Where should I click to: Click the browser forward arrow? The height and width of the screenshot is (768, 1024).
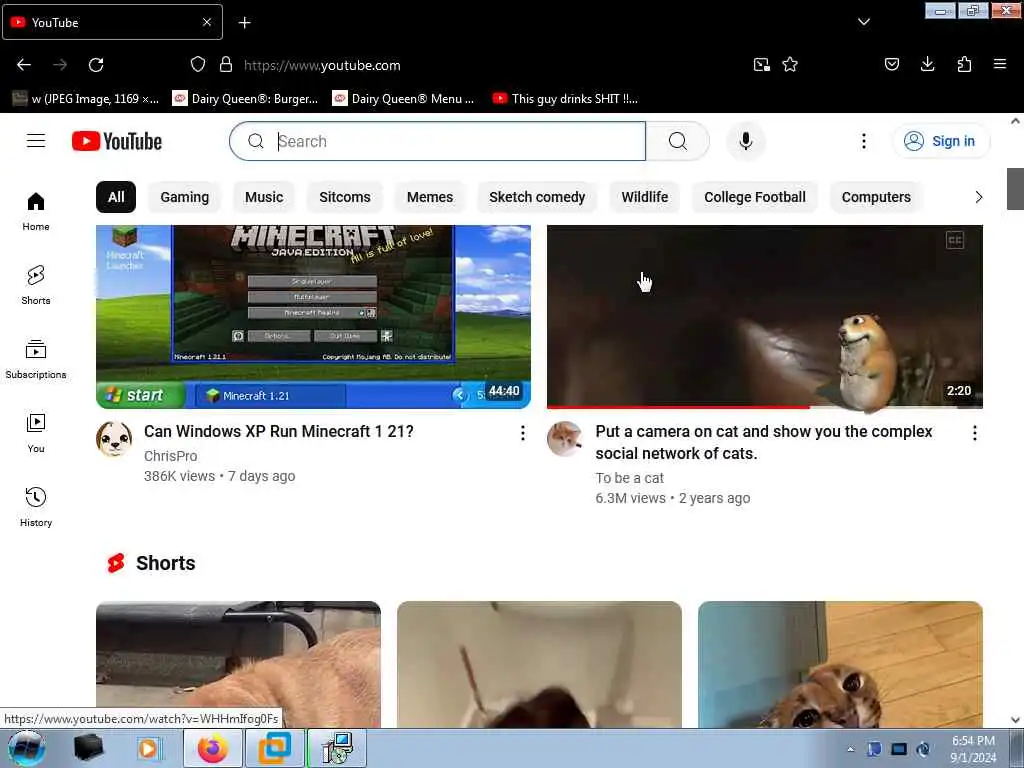click(x=60, y=65)
